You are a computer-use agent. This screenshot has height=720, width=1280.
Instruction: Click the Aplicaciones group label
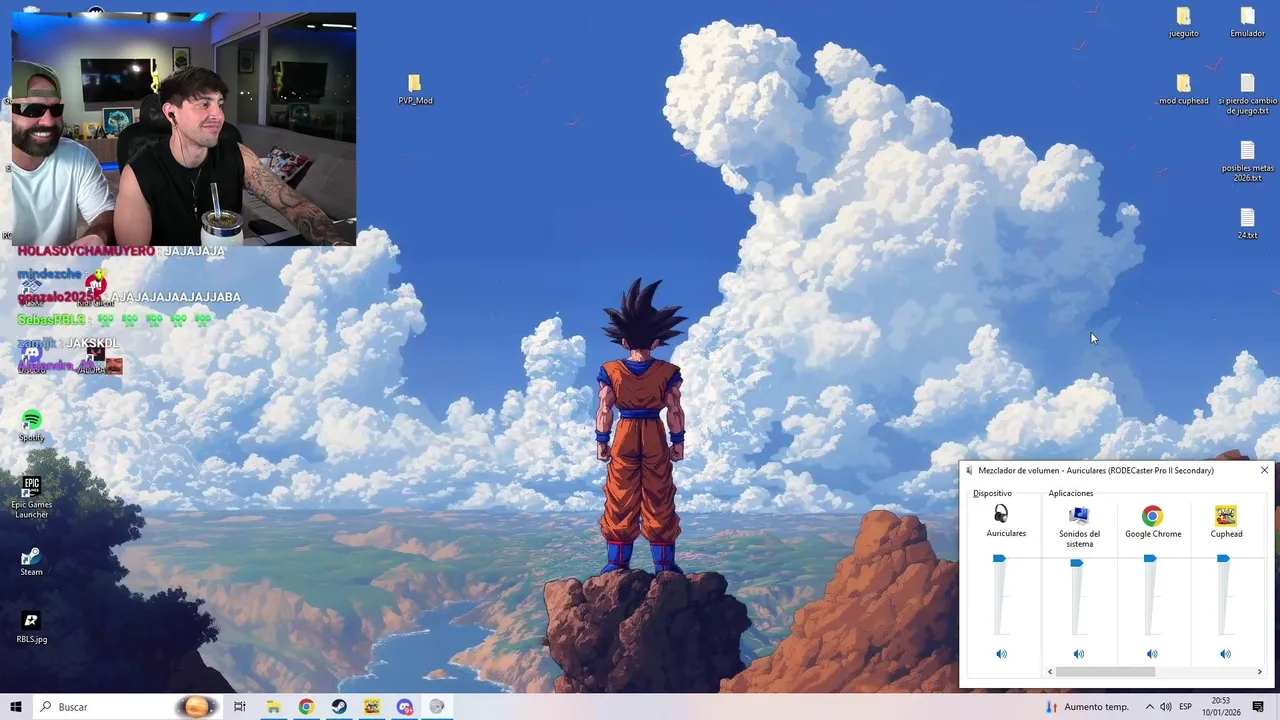[1070, 493]
